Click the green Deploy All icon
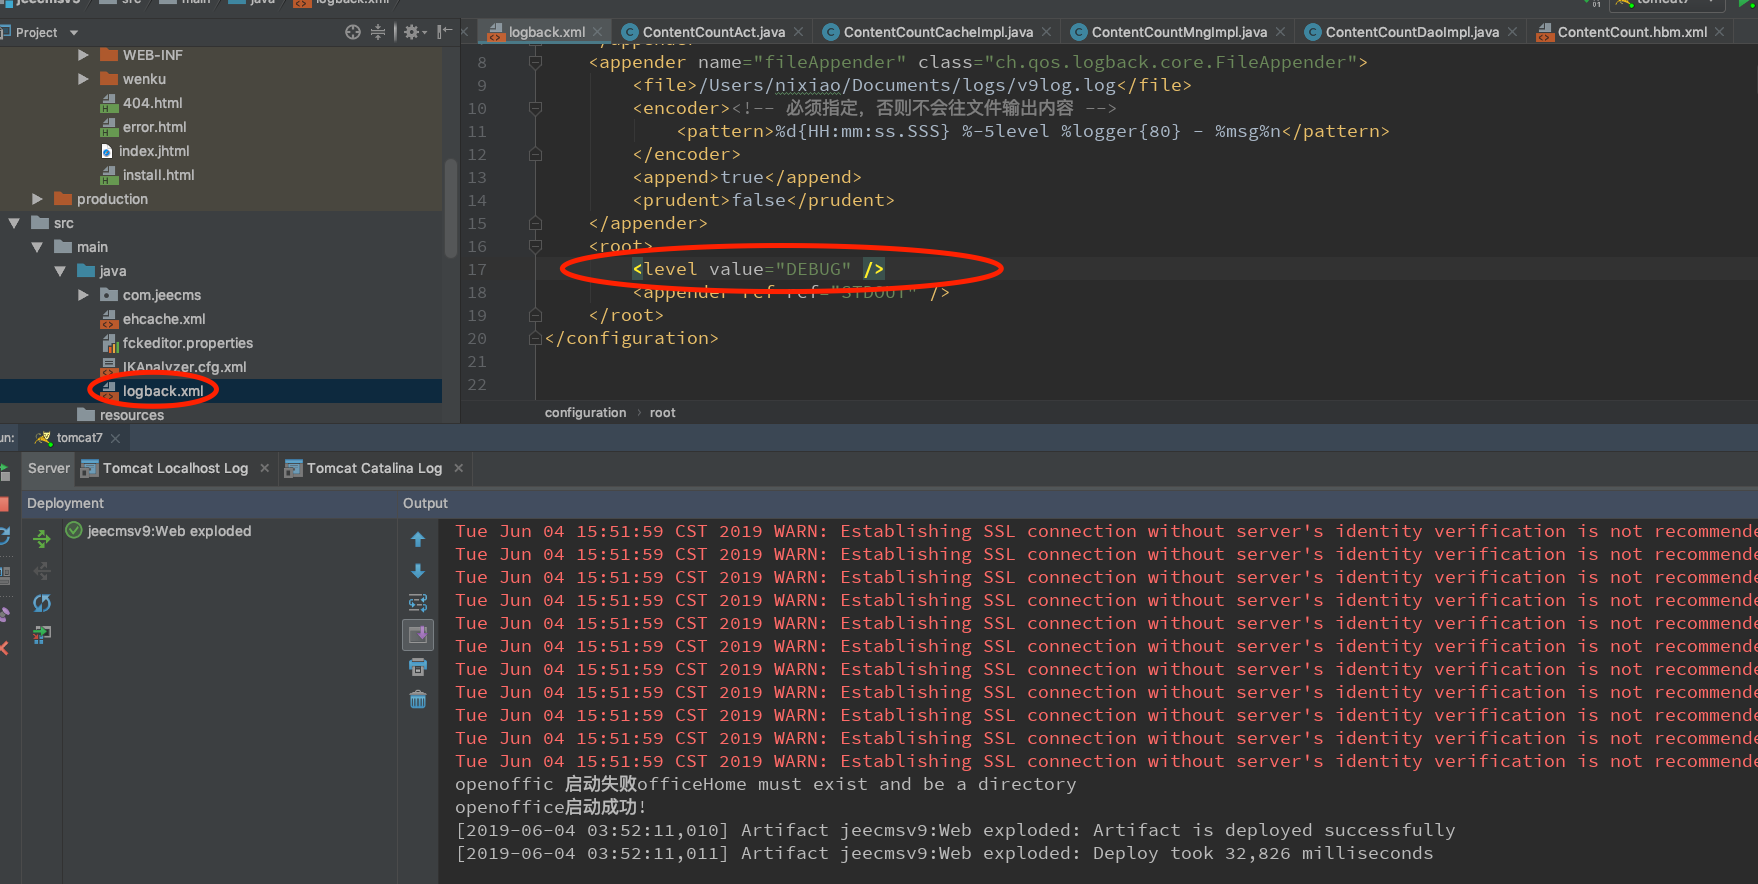 tap(42, 539)
